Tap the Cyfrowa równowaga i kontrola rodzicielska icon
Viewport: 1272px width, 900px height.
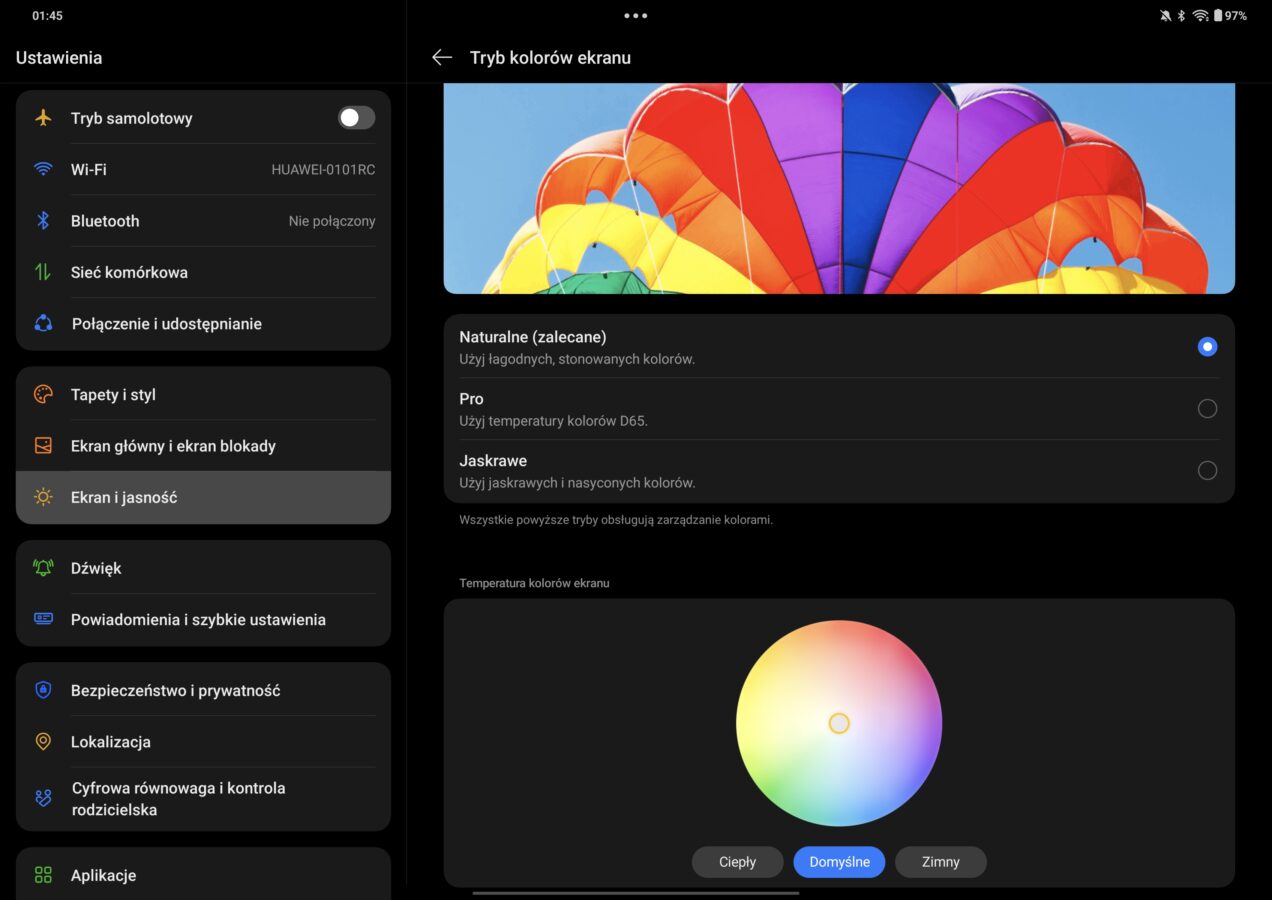coord(43,798)
